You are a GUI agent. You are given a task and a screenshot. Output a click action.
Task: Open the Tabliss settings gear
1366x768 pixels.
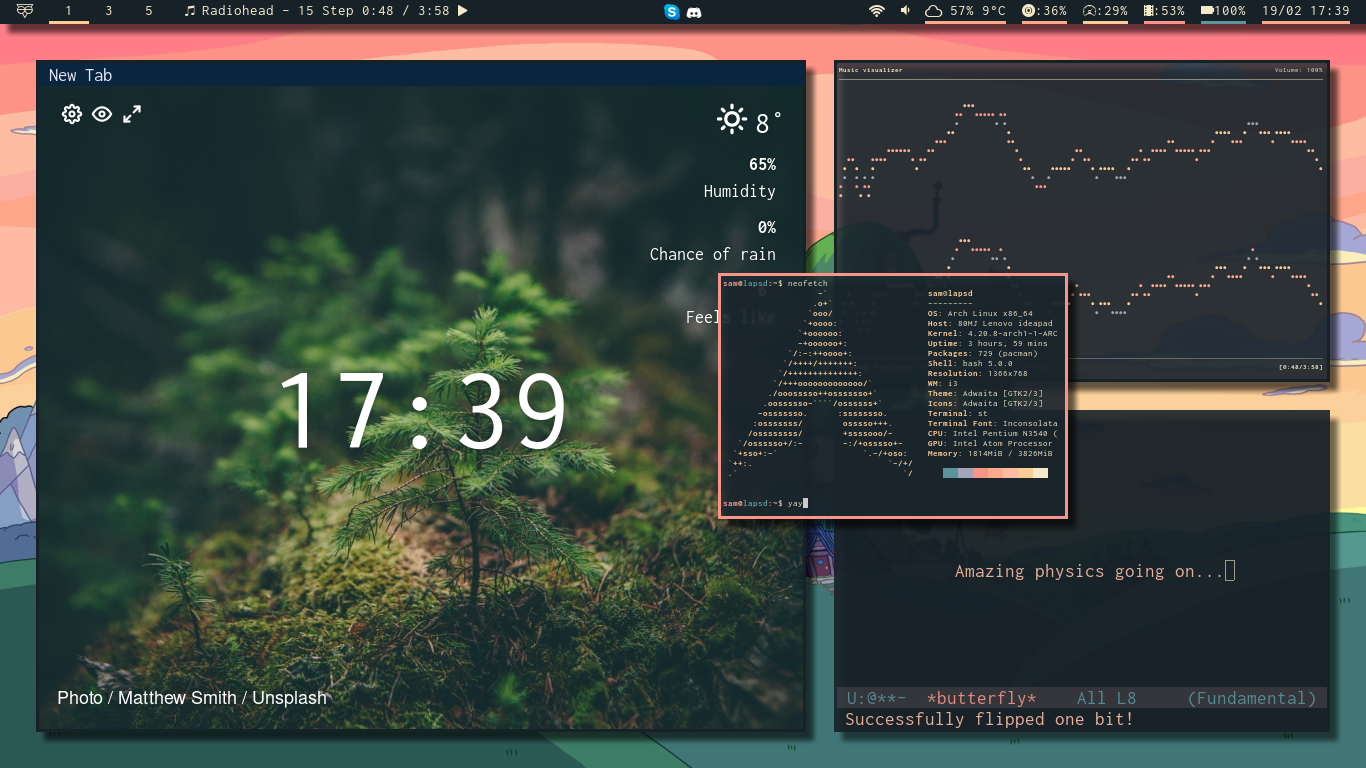71,114
